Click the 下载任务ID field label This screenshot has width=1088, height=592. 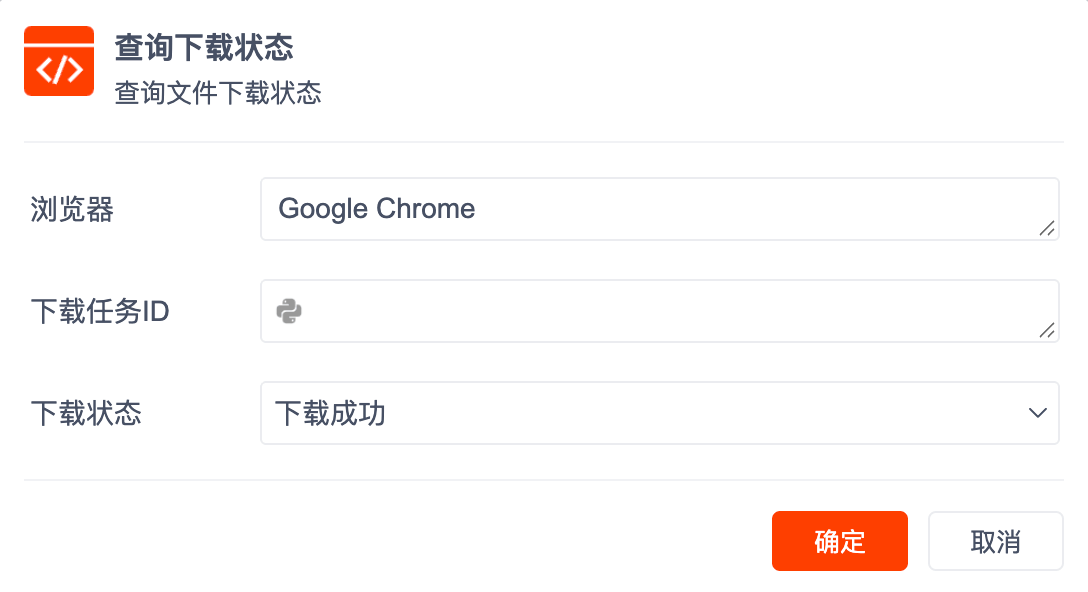pos(100,311)
